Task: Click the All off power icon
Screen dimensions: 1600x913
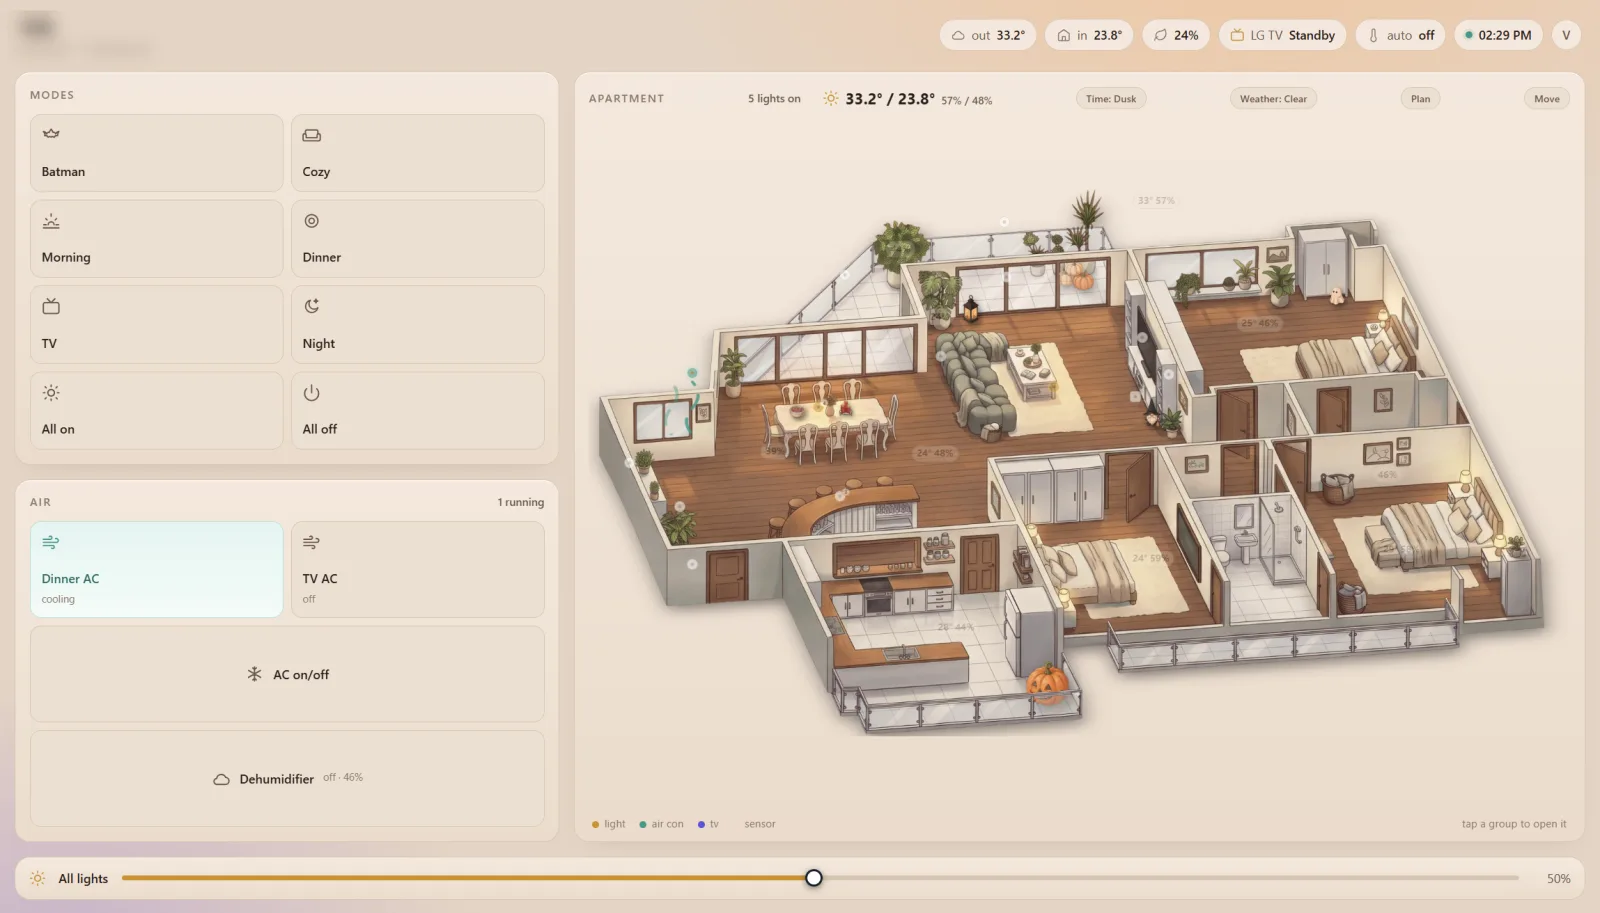Action: 312,393
